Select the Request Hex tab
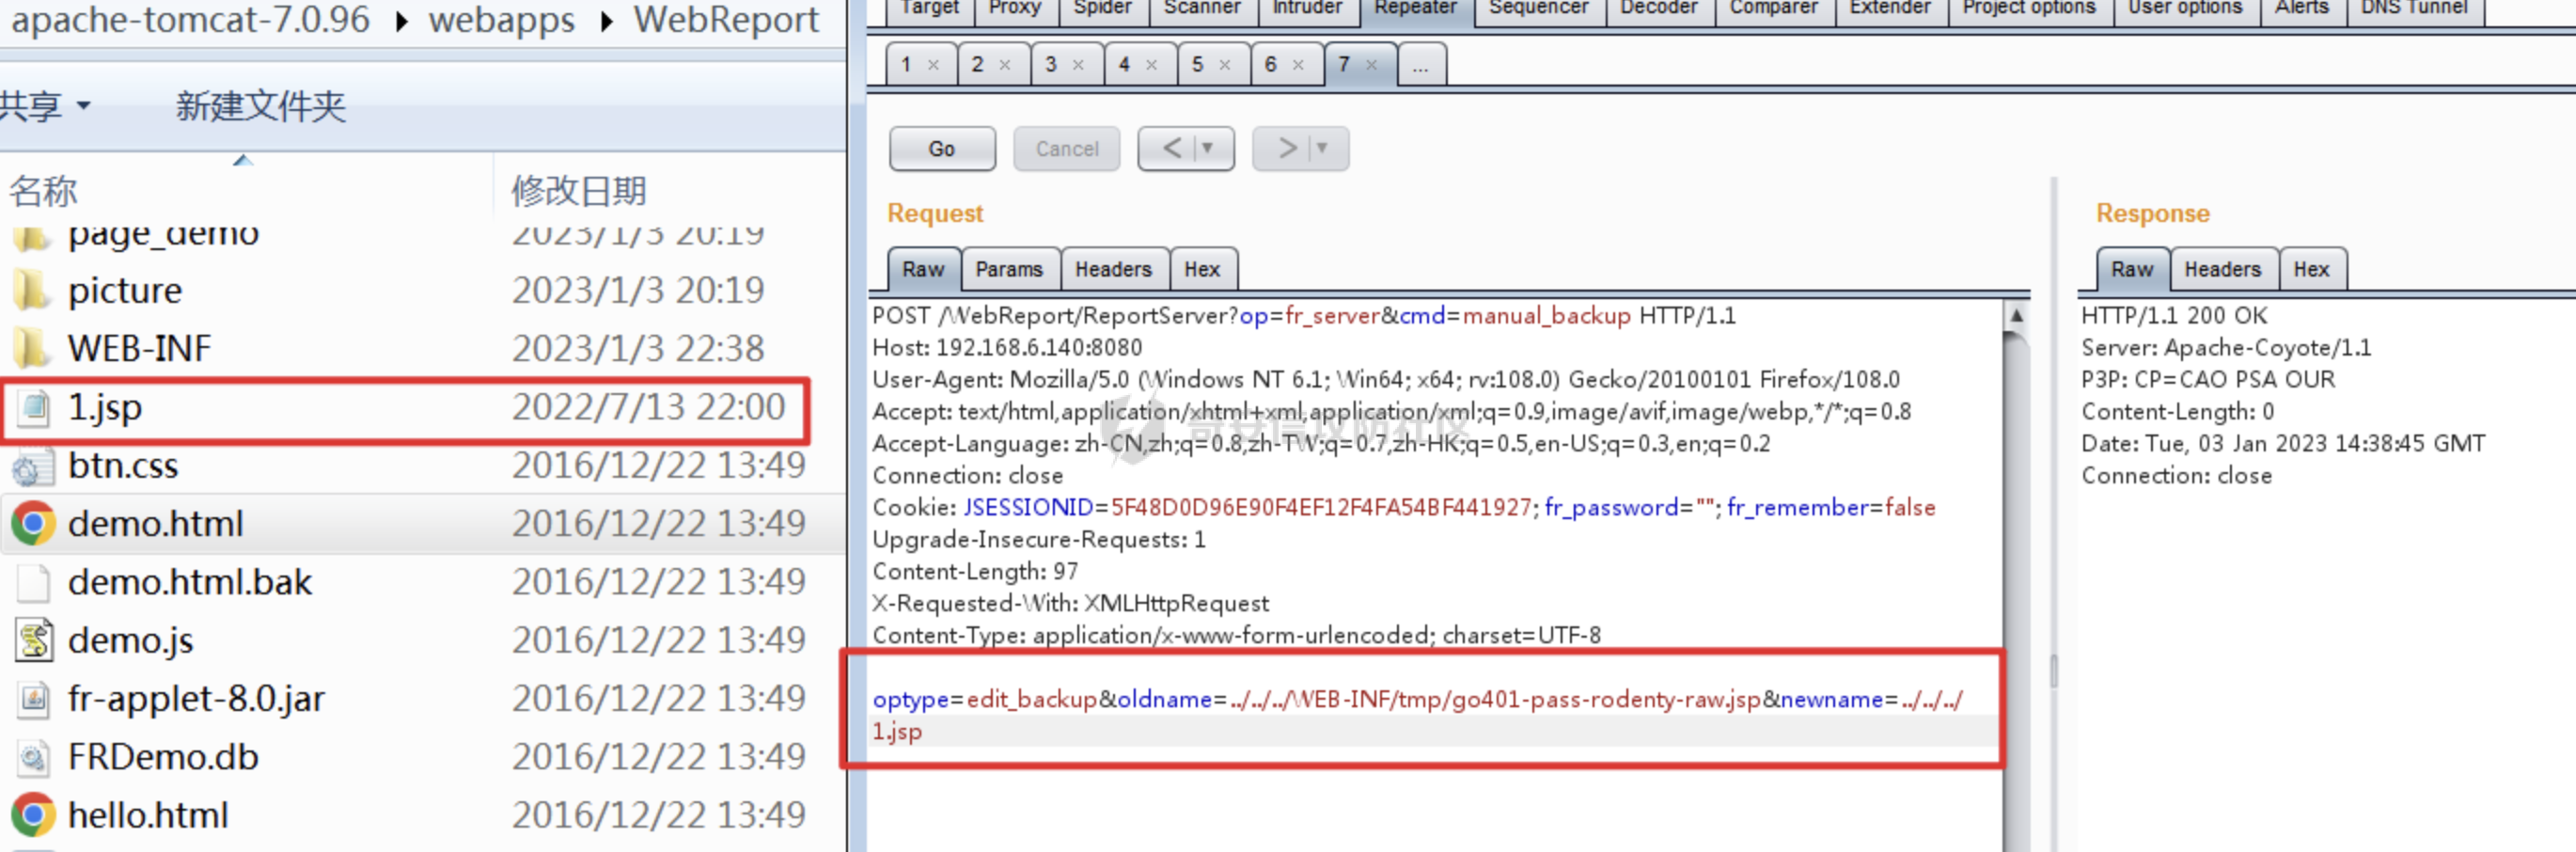The height and width of the screenshot is (852, 2576). [1202, 269]
